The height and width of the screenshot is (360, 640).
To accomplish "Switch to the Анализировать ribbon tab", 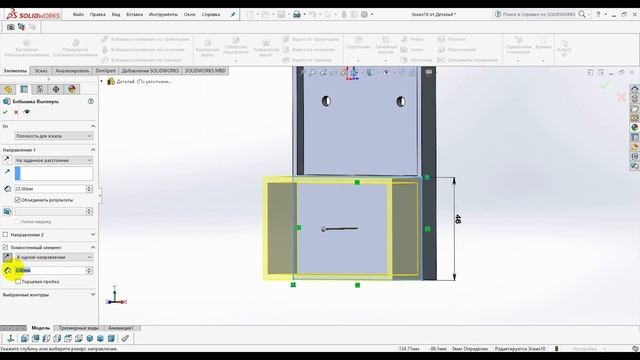I will click(72, 71).
